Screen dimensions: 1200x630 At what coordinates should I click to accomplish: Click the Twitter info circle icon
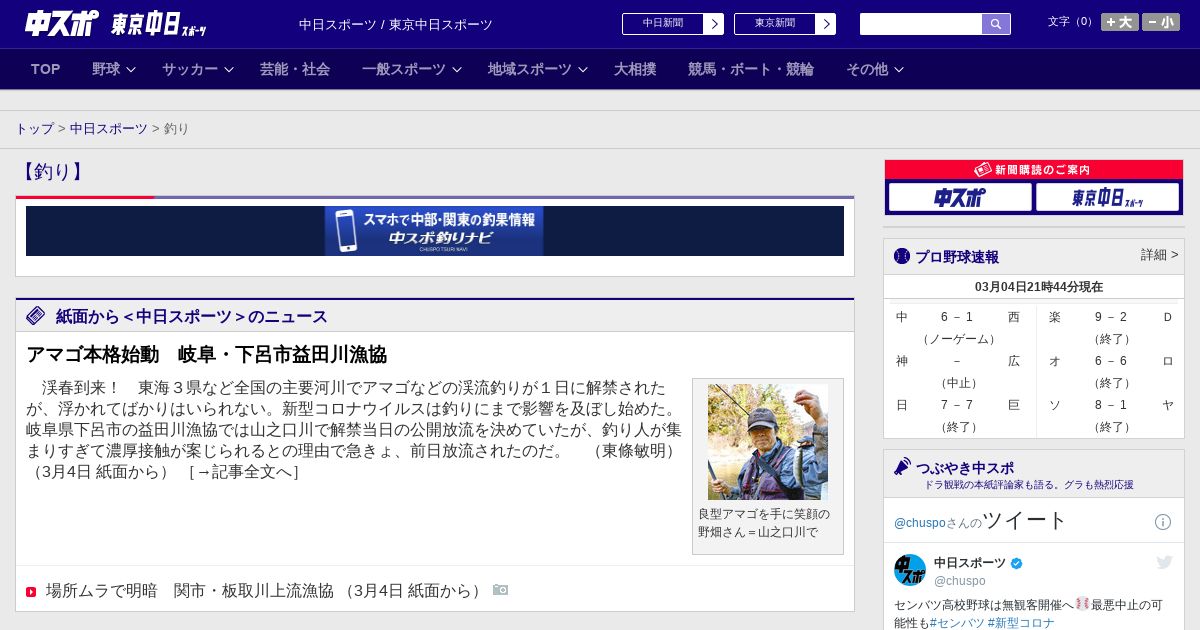point(1163,522)
